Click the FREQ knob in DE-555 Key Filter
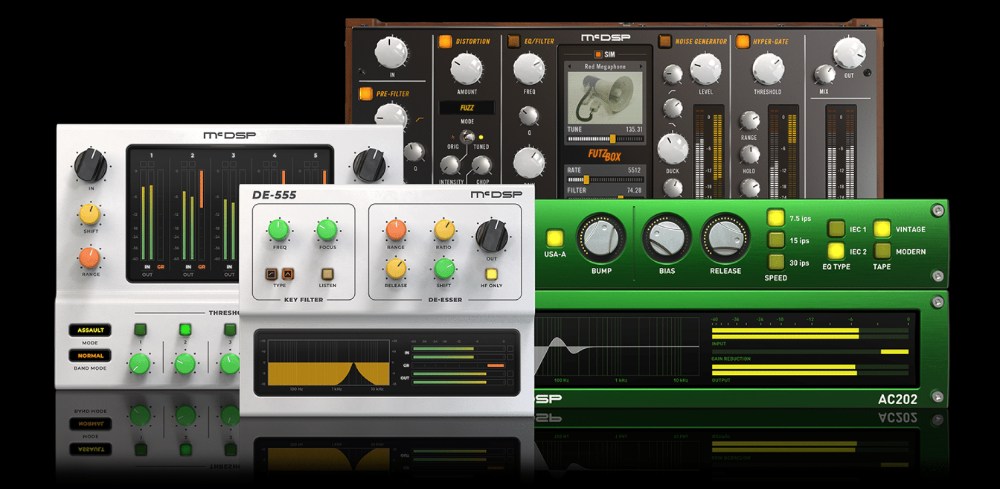This screenshot has width=1000, height=489. click(279, 230)
